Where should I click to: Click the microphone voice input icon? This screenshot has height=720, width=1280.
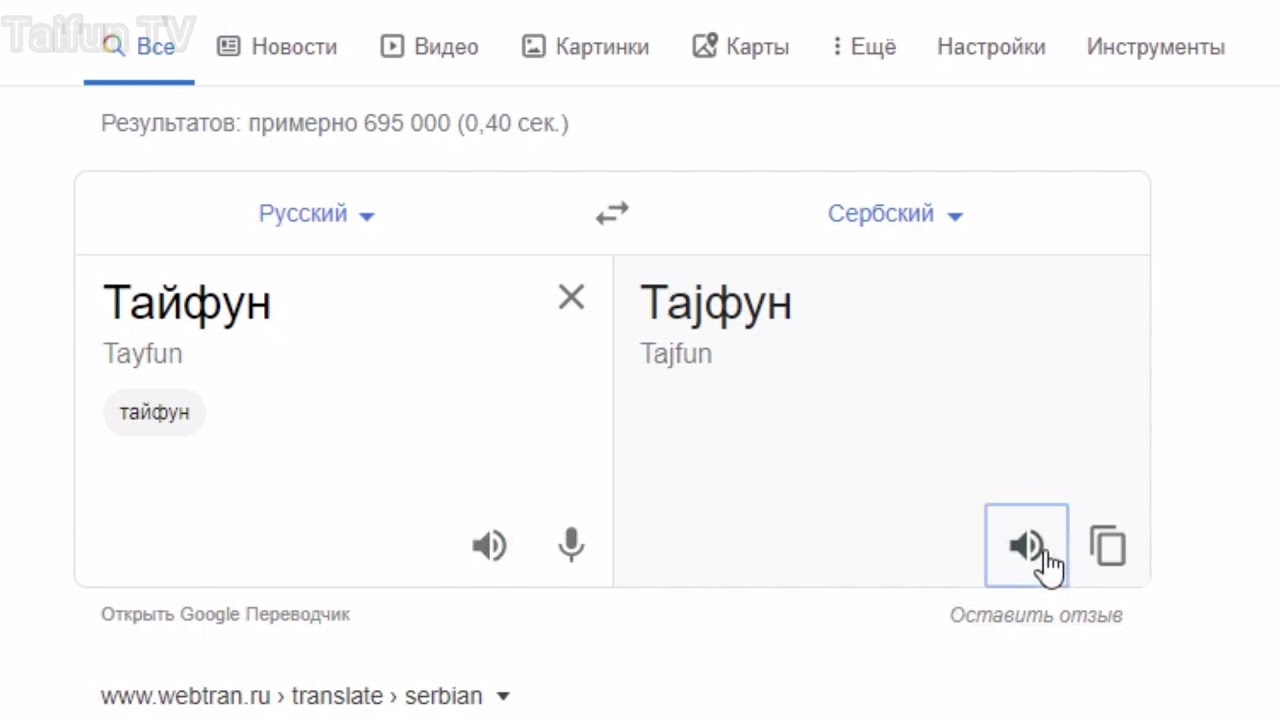click(571, 545)
